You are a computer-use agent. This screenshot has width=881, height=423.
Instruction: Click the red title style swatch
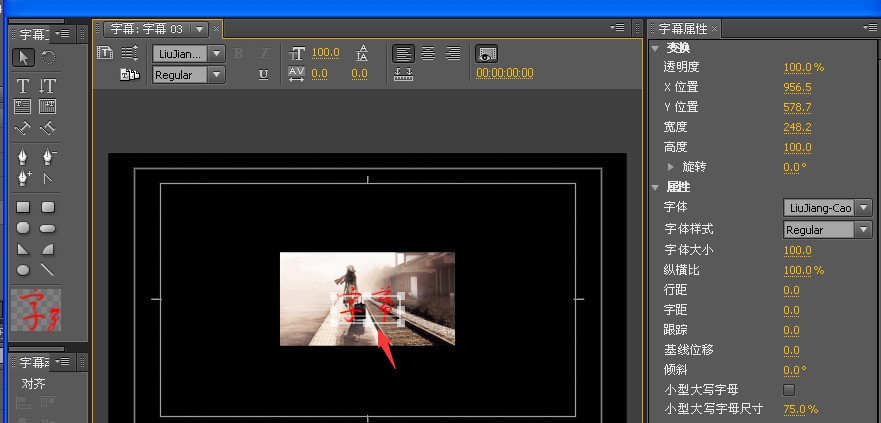35,310
